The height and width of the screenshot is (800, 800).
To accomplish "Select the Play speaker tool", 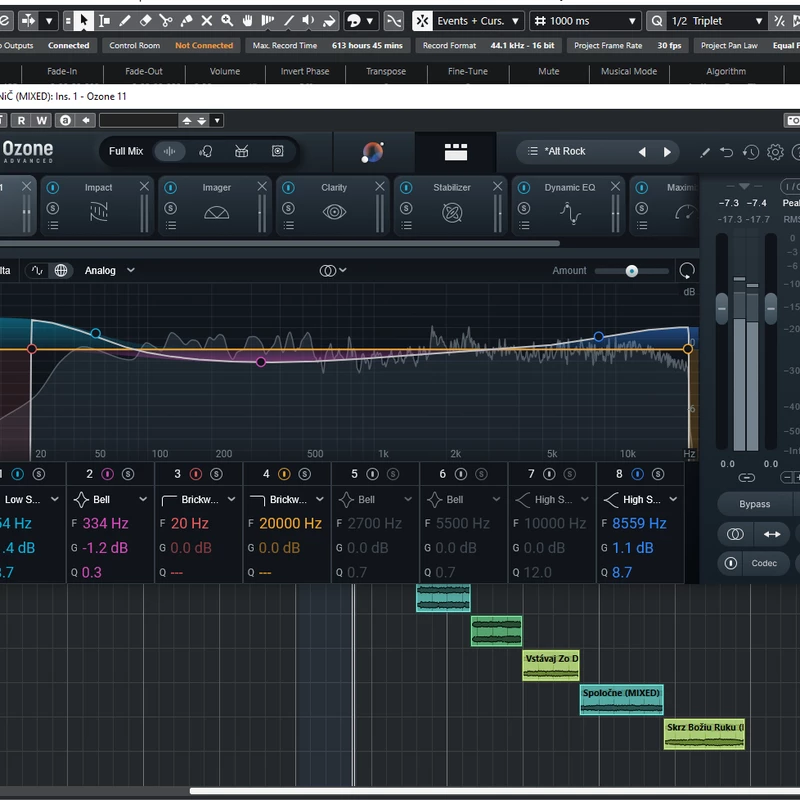I will pyautogui.click(x=309, y=21).
